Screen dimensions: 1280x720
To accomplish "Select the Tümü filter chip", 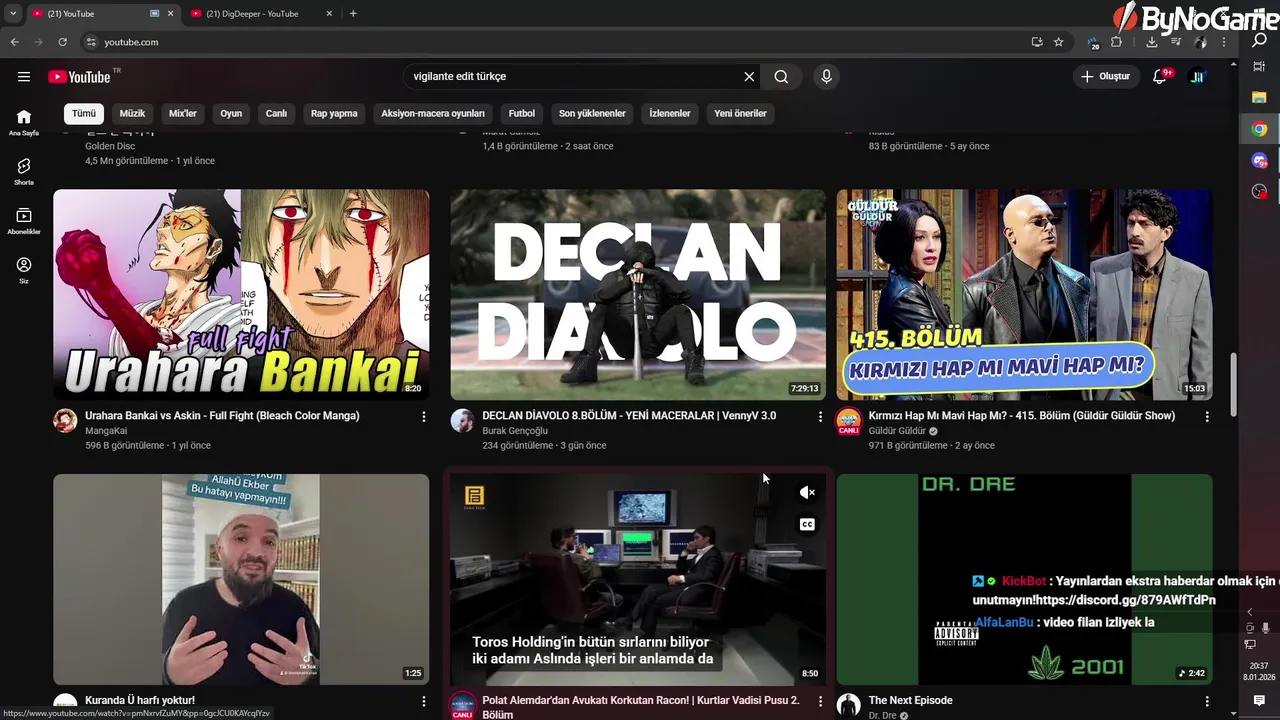I will 84,114.
